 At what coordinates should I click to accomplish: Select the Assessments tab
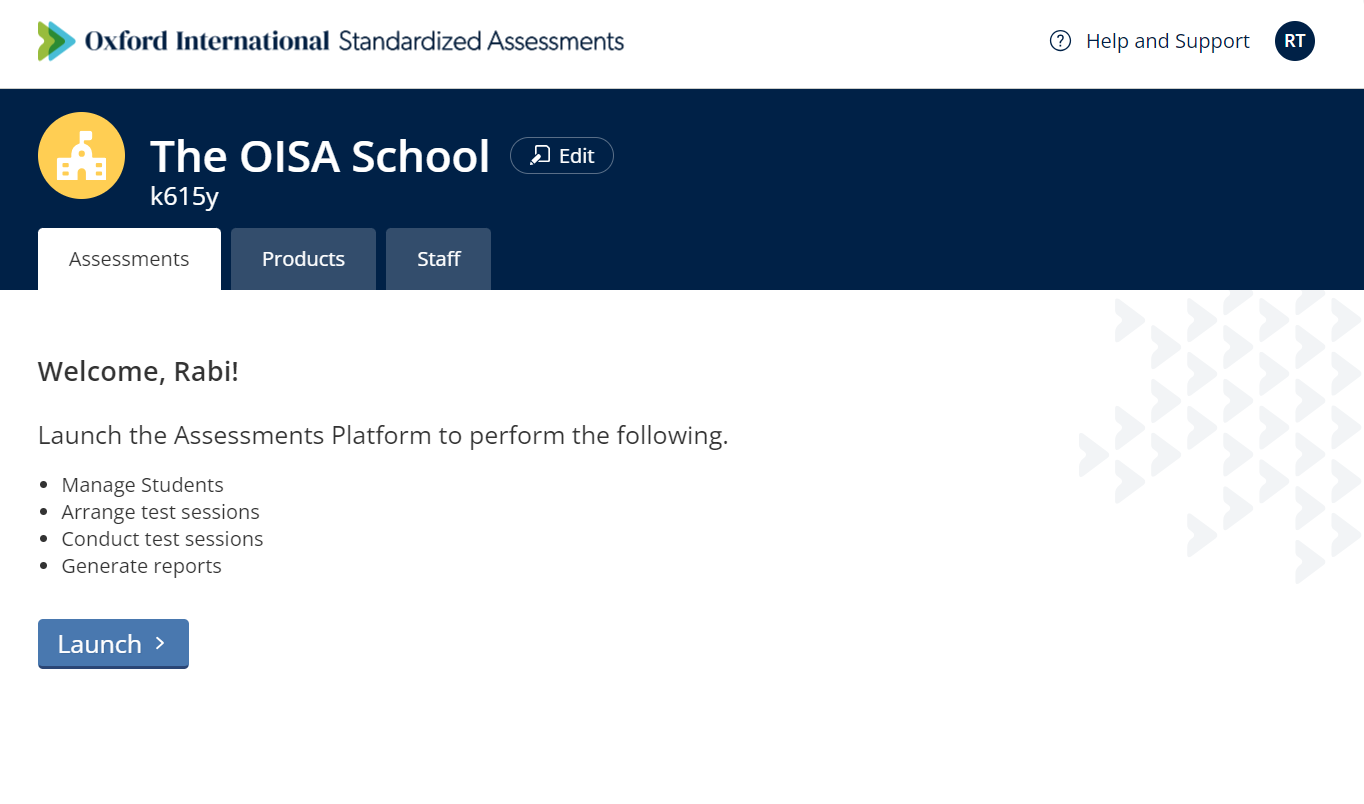pyautogui.click(x=129, y=258)
